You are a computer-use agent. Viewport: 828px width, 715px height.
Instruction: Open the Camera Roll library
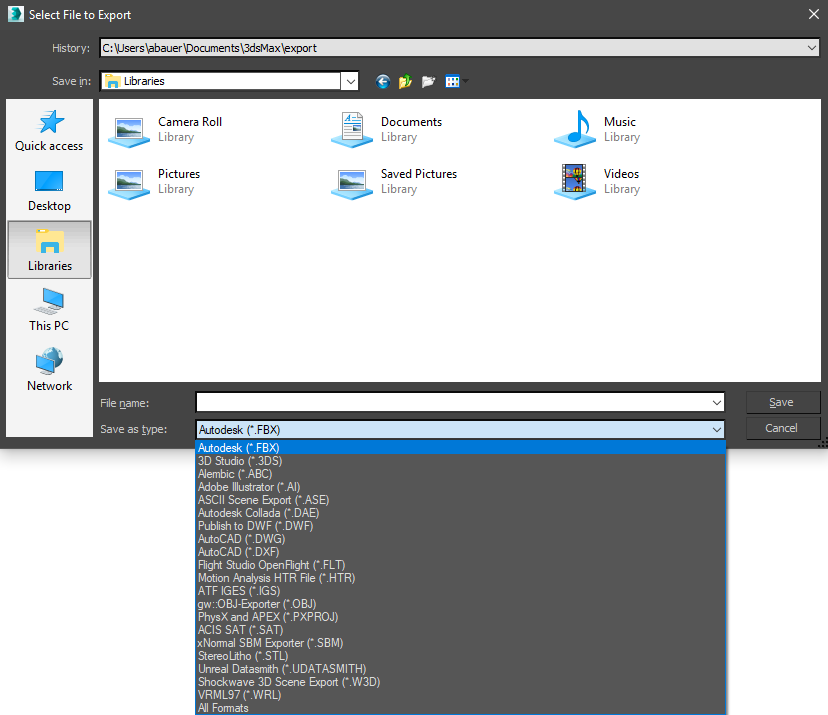click(x=165, y=129)
